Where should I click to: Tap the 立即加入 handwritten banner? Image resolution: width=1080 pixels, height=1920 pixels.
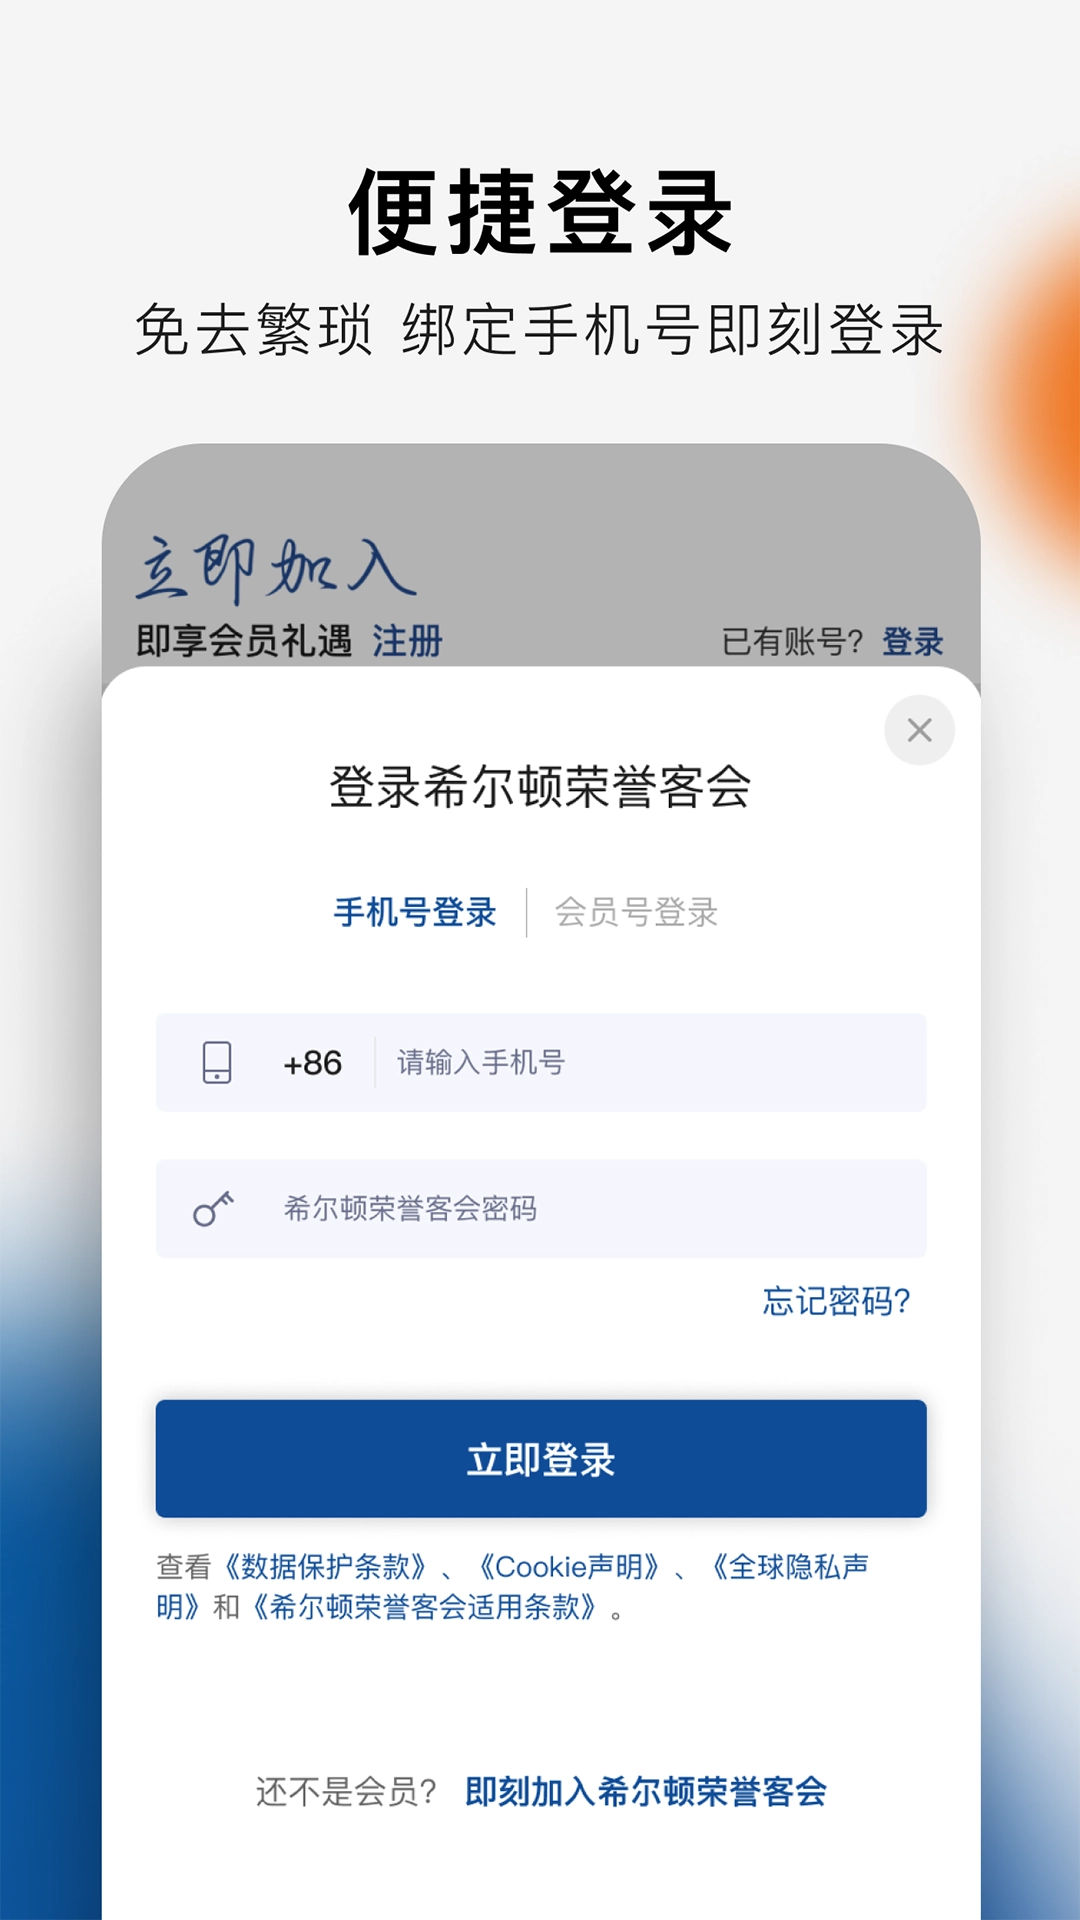pos(276,568)
